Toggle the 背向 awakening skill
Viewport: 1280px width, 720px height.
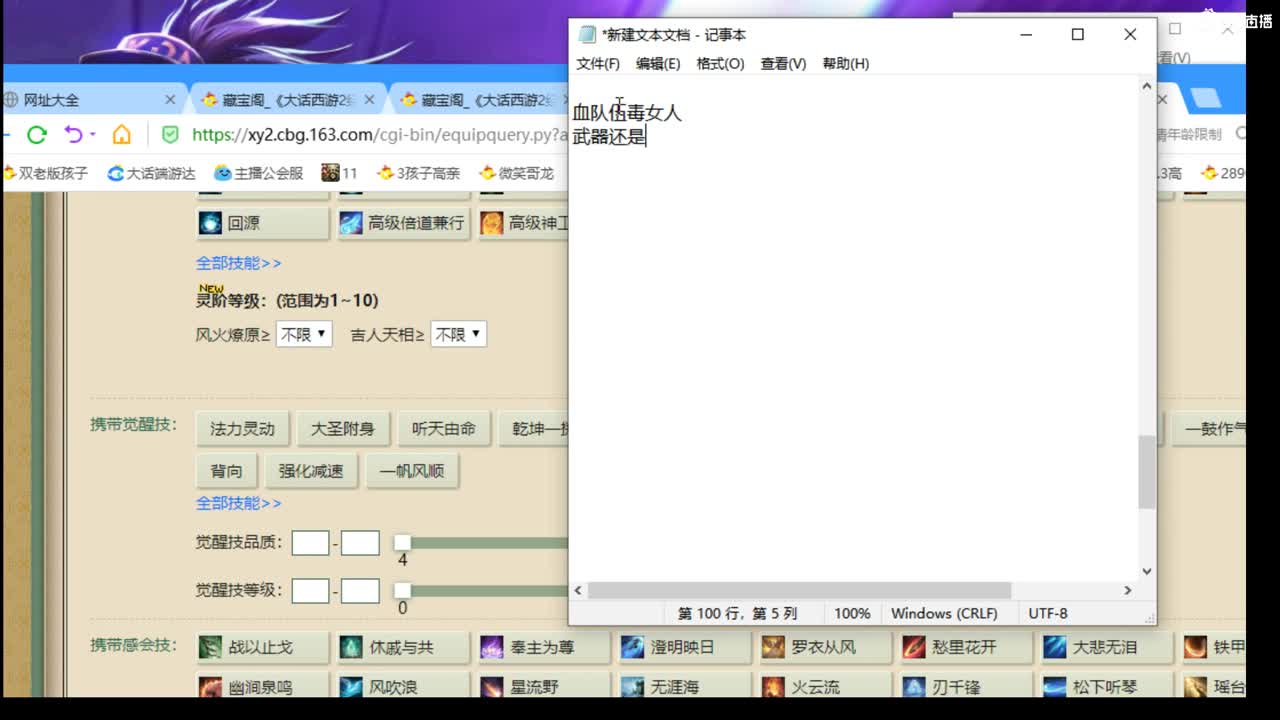tap(226, 471)
